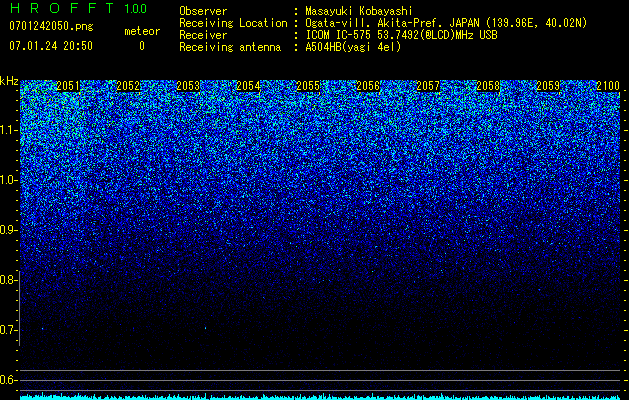Click the 2056 time marker

(x=368, y=86)
